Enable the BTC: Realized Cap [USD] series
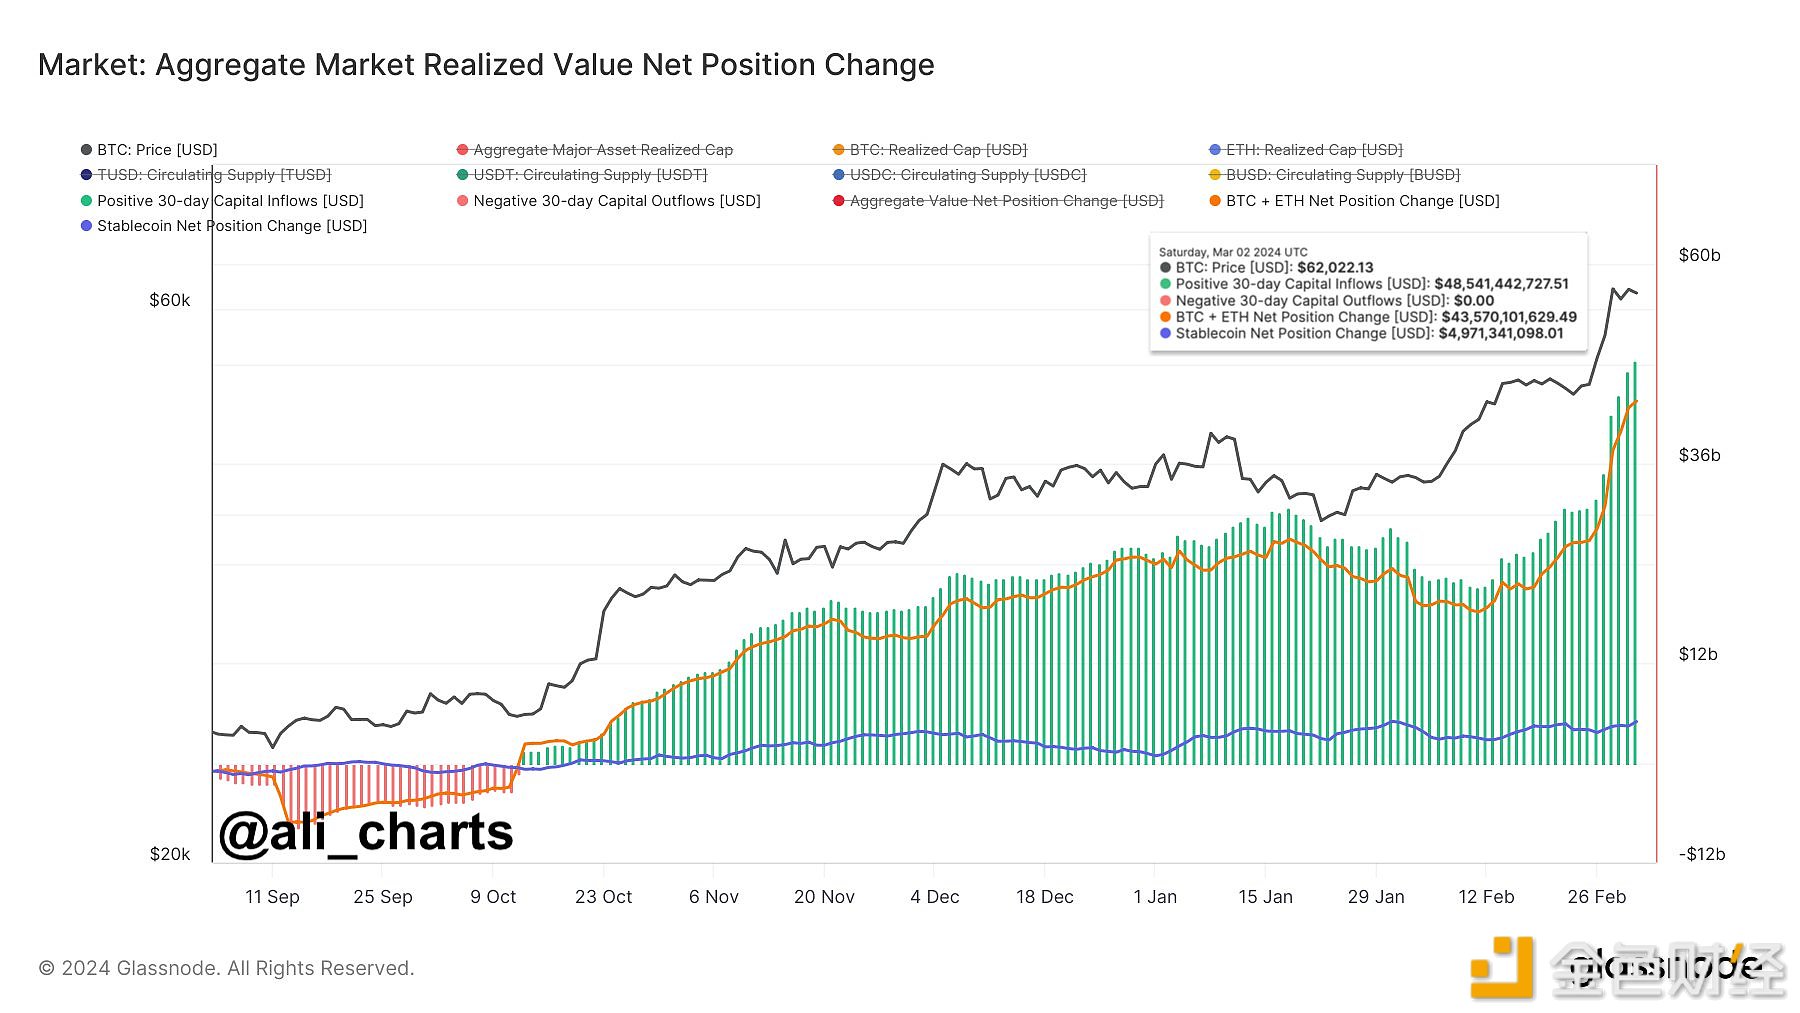 [x=937, y=150]
